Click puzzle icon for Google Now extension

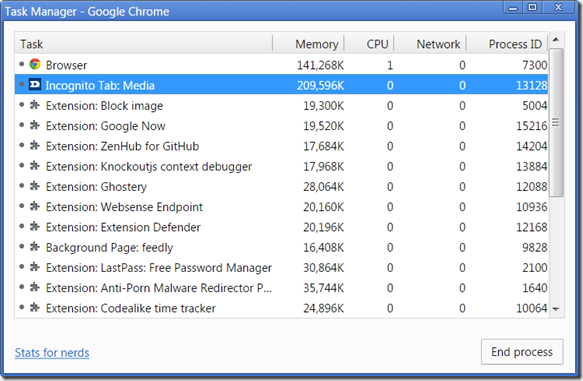click(35, 125)
